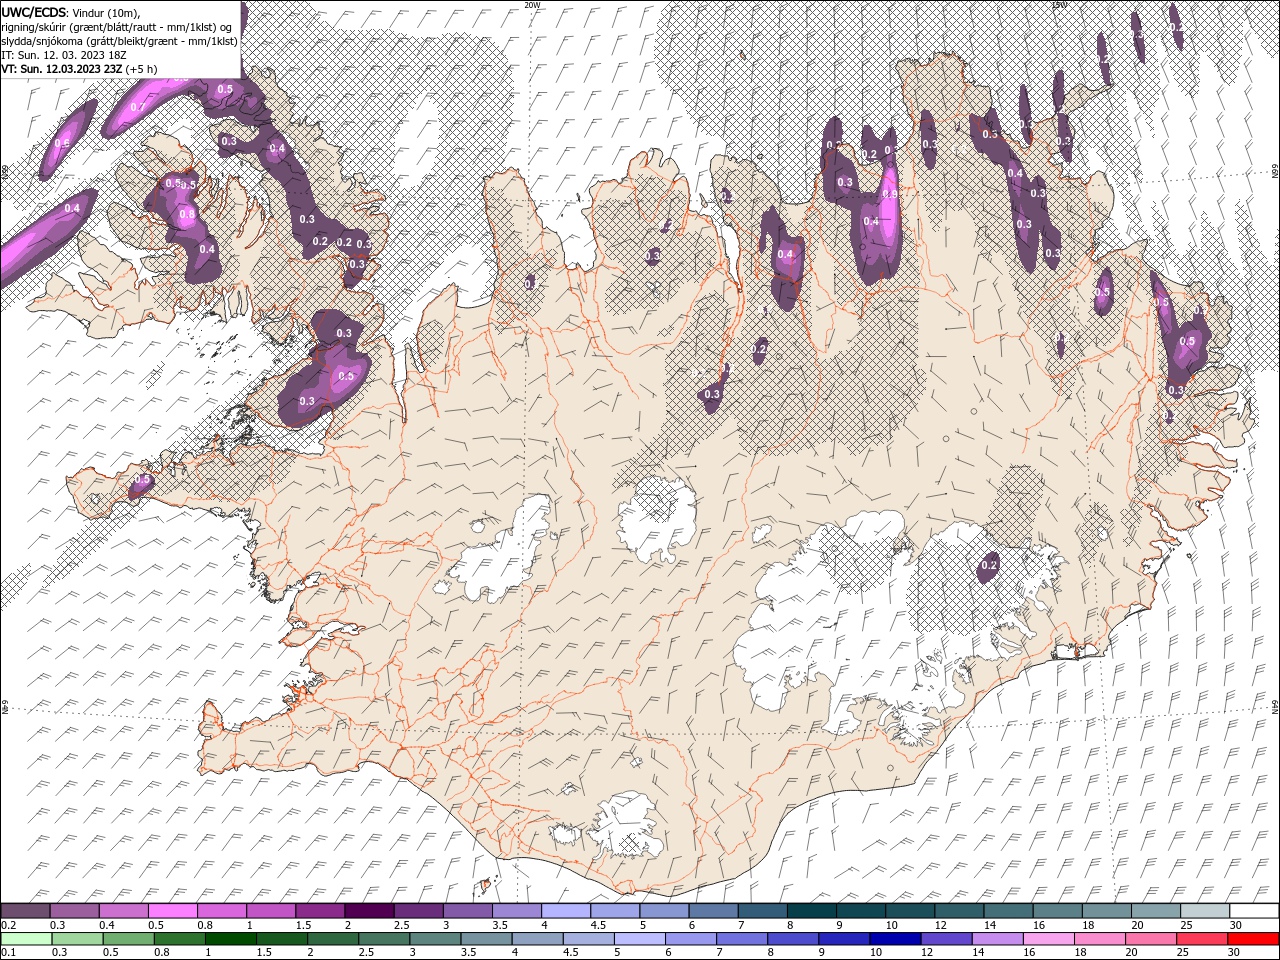
Task: Choose the 0.8 swatch in the upper snow legend row
Action: [221, 911]
